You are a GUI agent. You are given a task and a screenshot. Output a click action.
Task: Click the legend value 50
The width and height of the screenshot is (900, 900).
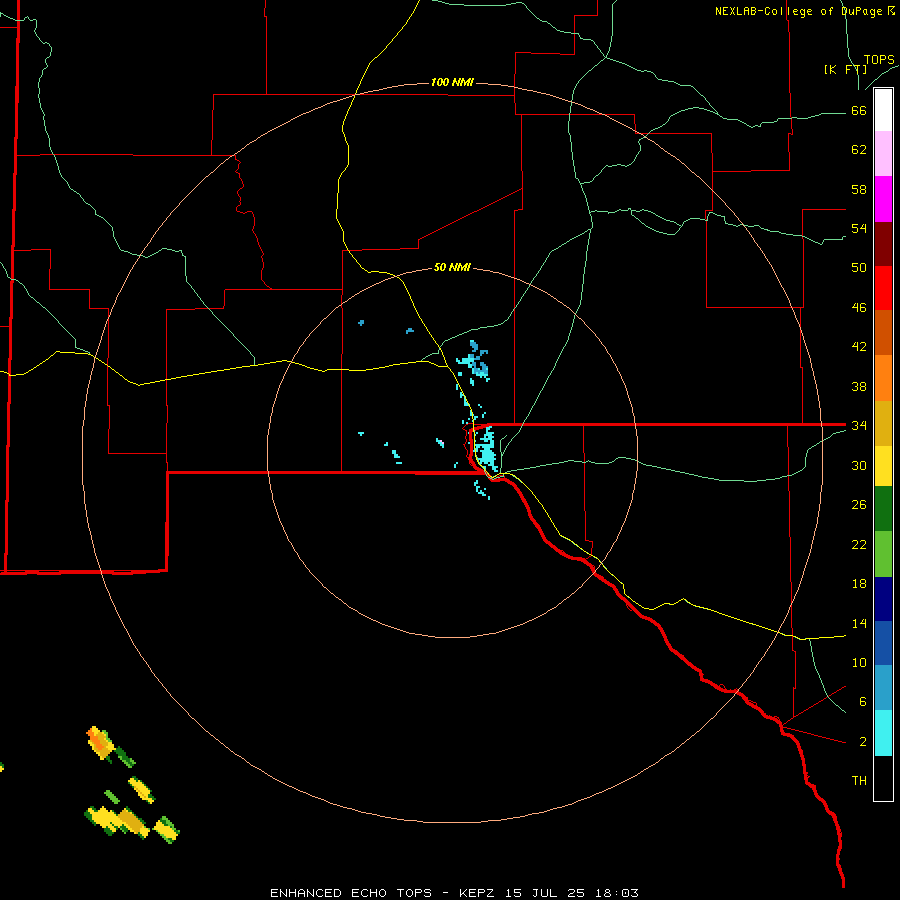coord(859,267)
